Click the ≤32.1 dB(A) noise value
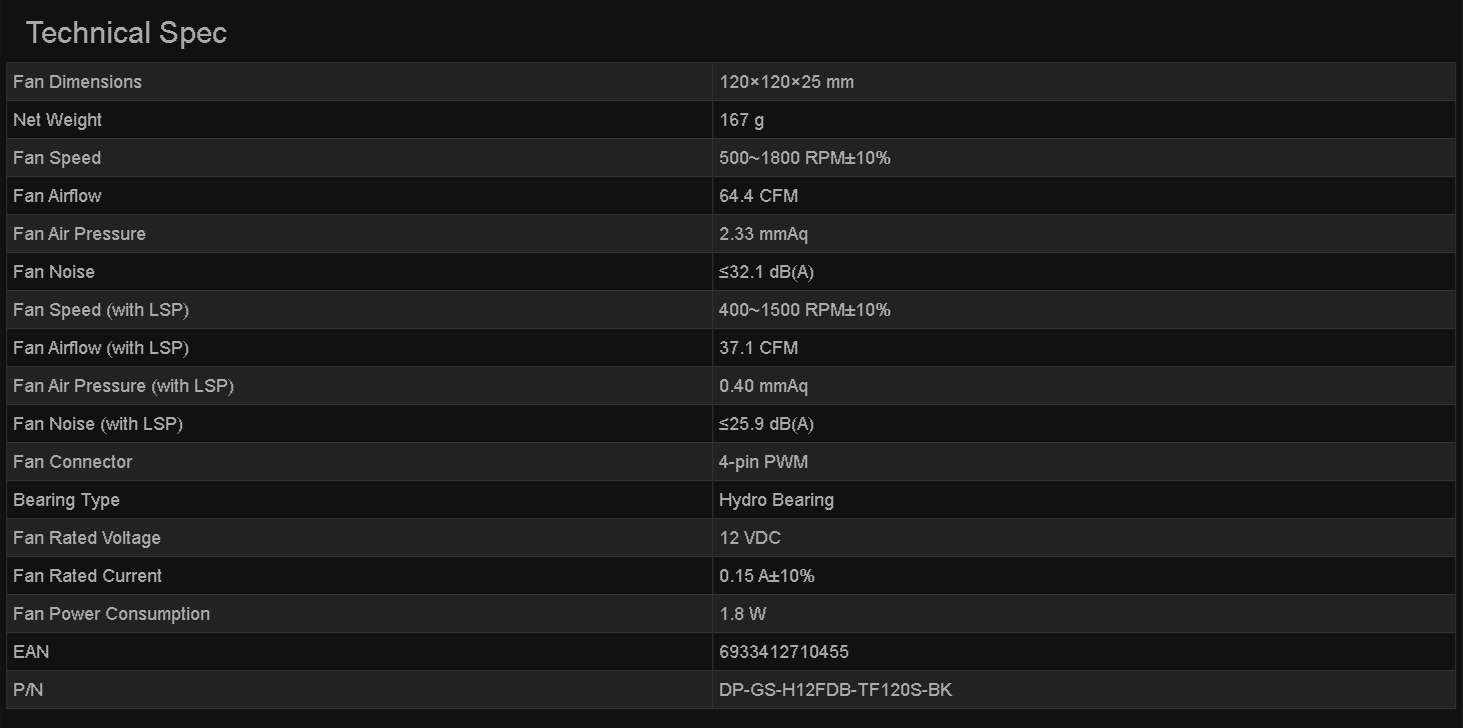This screenshot has width=1463, height=728. (x=766, y=272)
